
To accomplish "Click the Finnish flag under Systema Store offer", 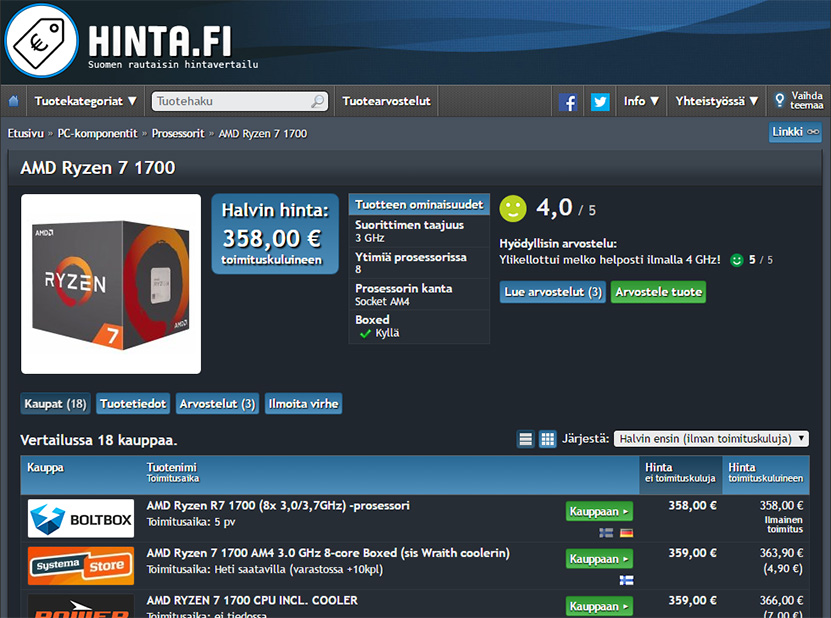I will [x=626, y=580].
